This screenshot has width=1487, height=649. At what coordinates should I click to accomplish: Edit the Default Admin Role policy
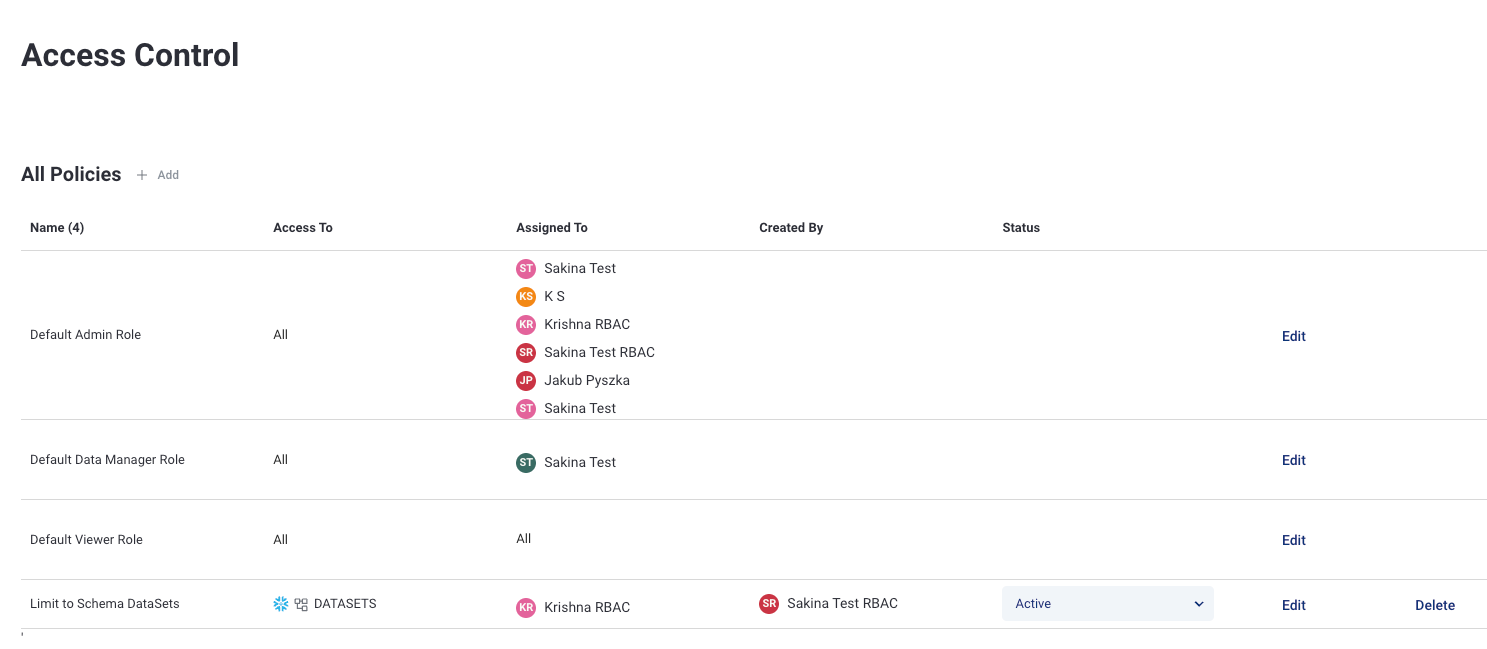[x=1293, y=336]
